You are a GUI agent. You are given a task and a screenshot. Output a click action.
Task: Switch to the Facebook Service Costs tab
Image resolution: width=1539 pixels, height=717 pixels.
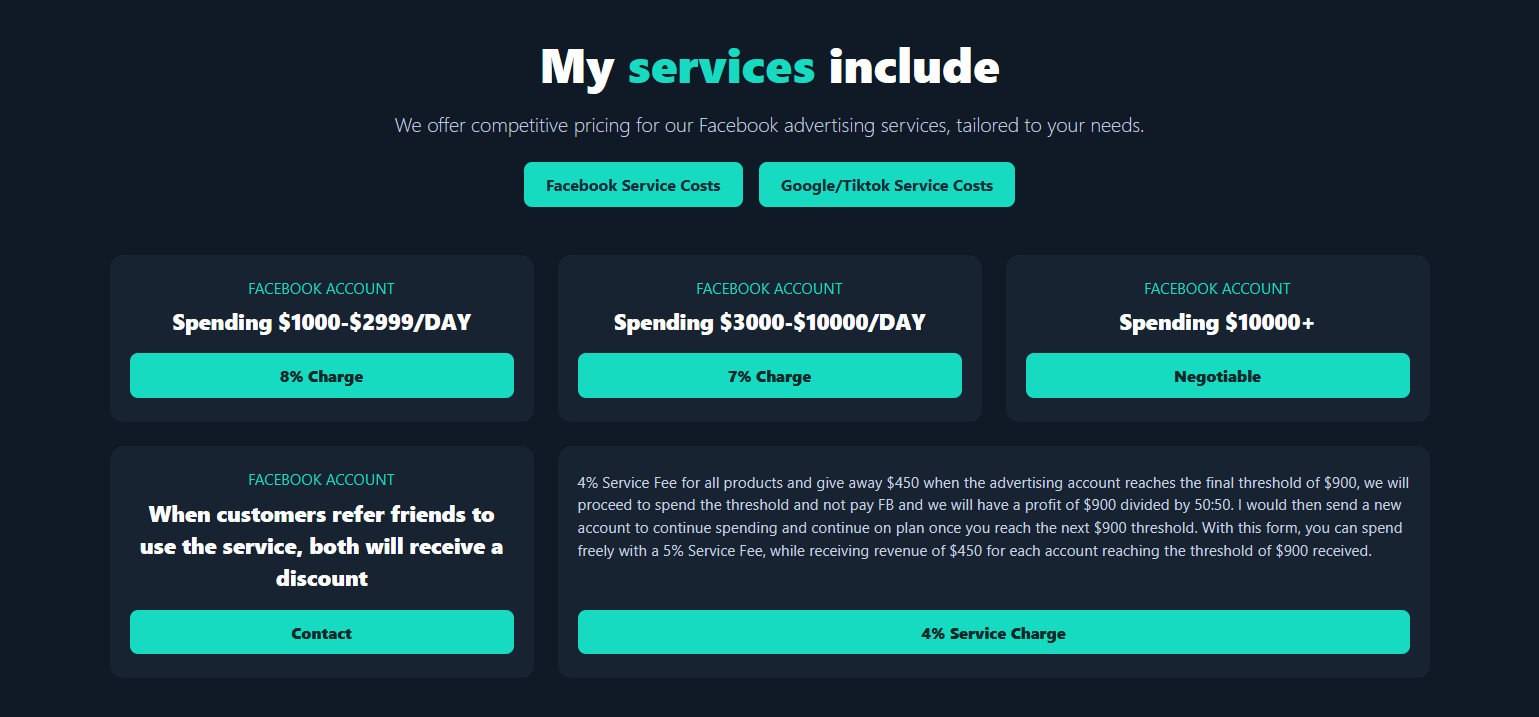click(633, 185)
